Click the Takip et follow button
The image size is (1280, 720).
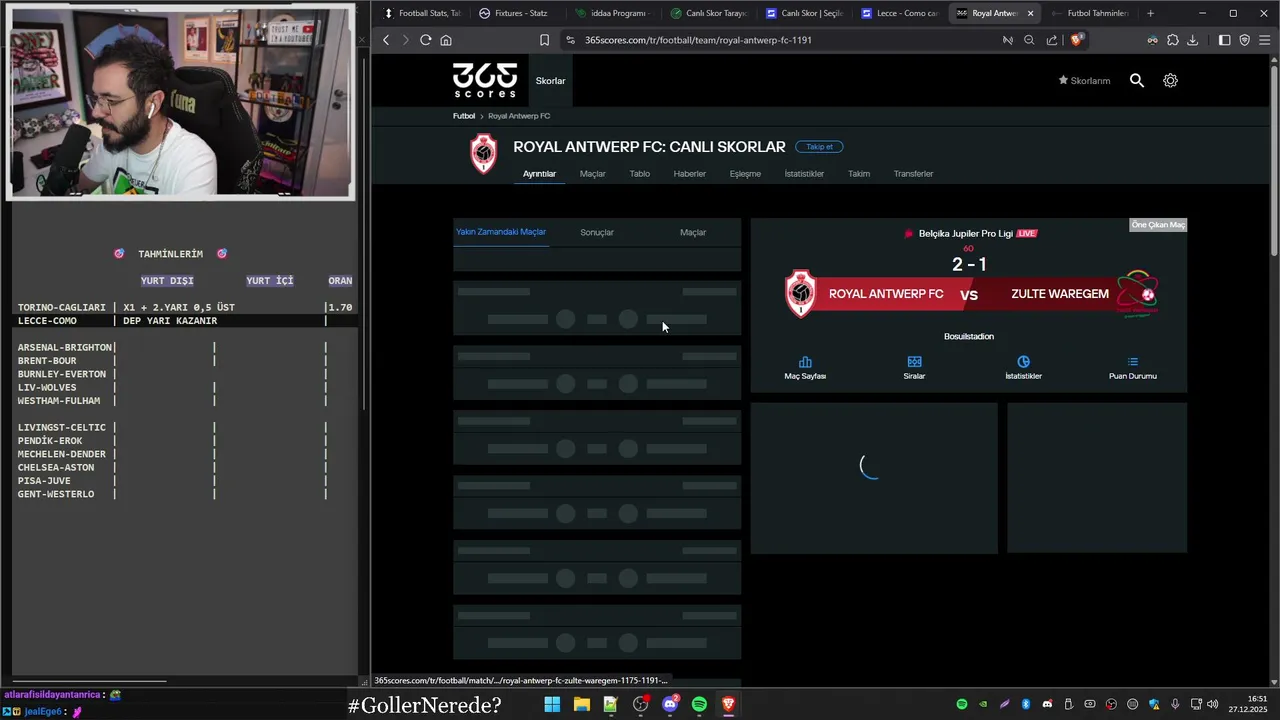tap(819, 147)
